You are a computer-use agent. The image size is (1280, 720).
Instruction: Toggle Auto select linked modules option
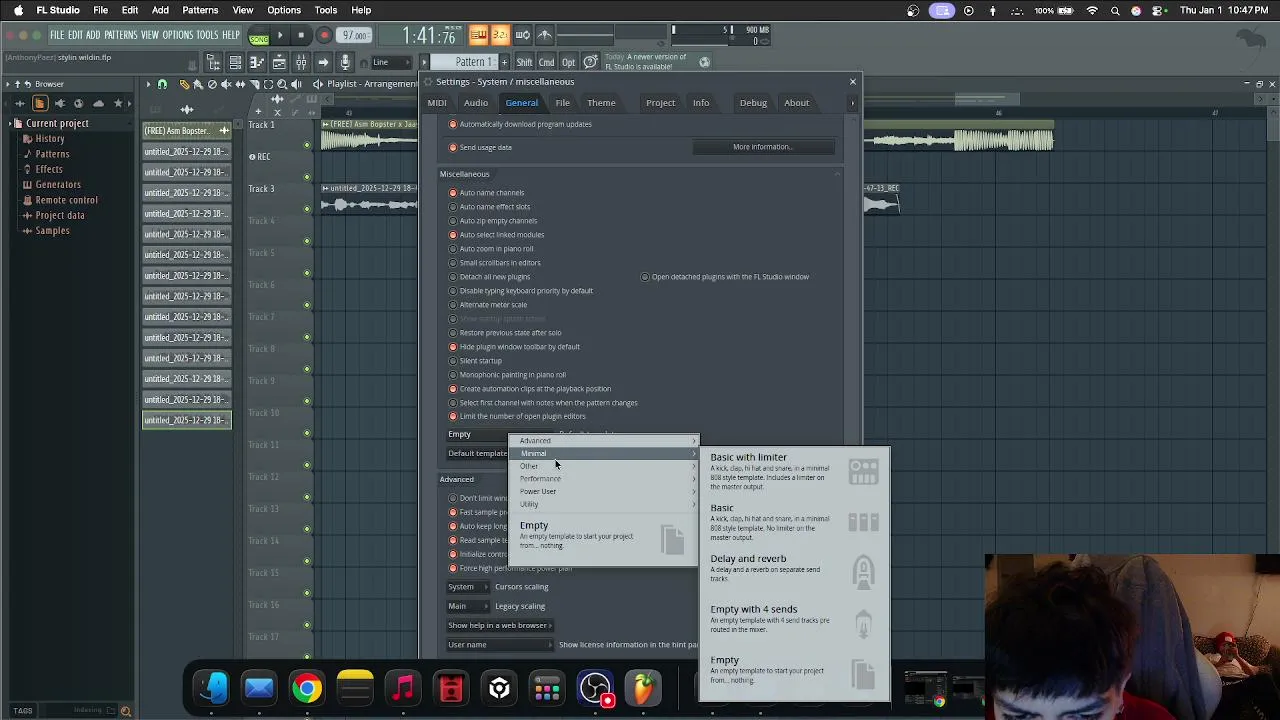(497, 235)
